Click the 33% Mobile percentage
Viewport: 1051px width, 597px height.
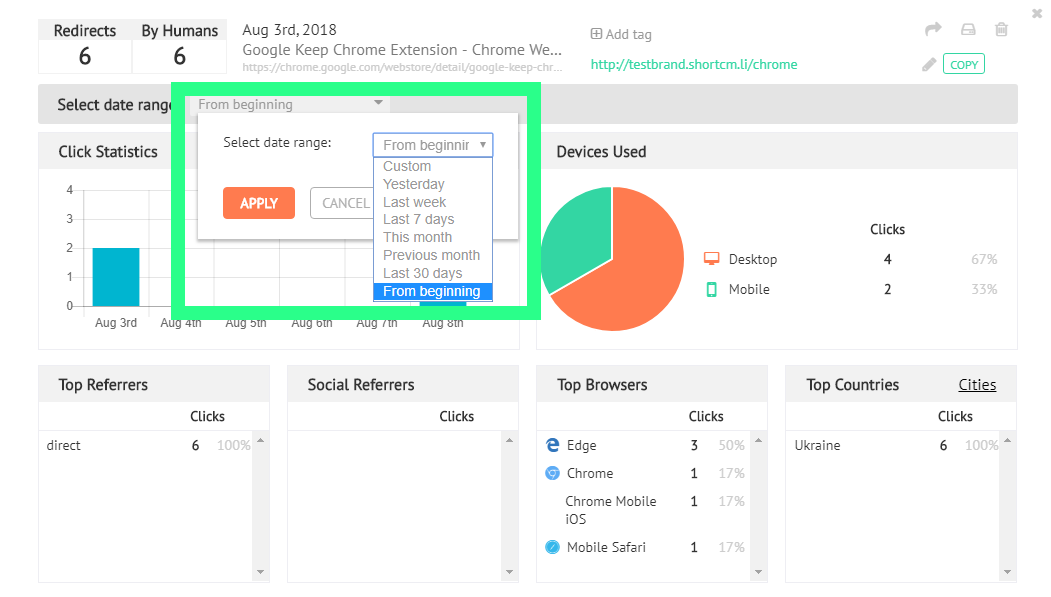(984, 289)
